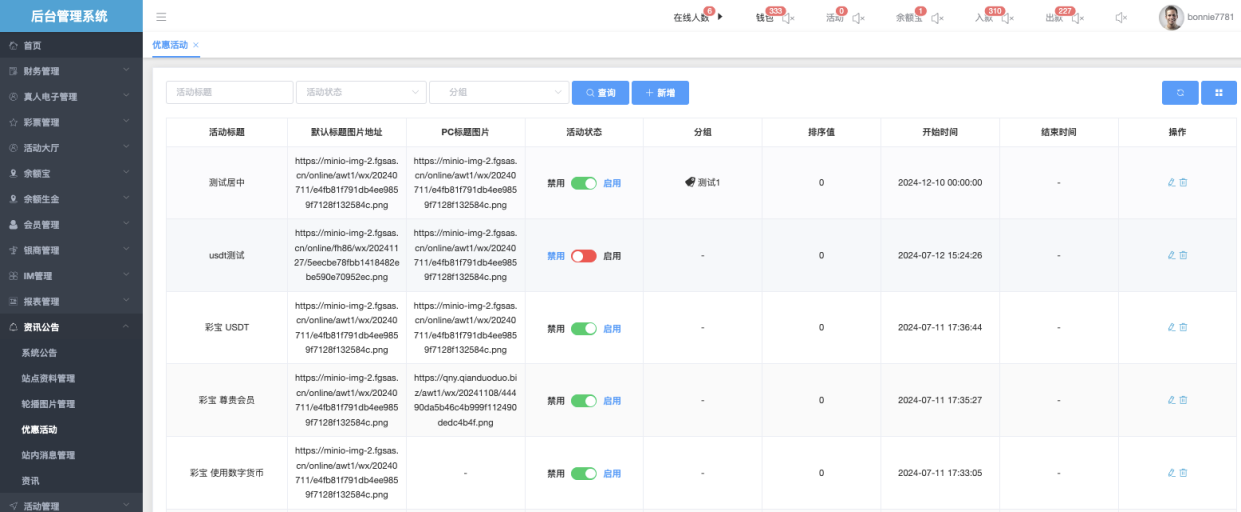Click the 出款 speaker icon
The height and width of the screenshot is (512, 1241).
[x=1077, y=18]
